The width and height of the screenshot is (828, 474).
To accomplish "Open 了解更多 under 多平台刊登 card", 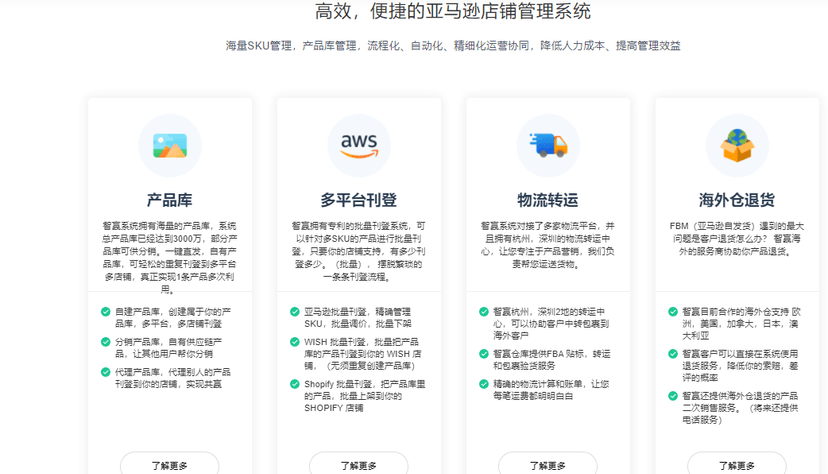I will (359, 465).
